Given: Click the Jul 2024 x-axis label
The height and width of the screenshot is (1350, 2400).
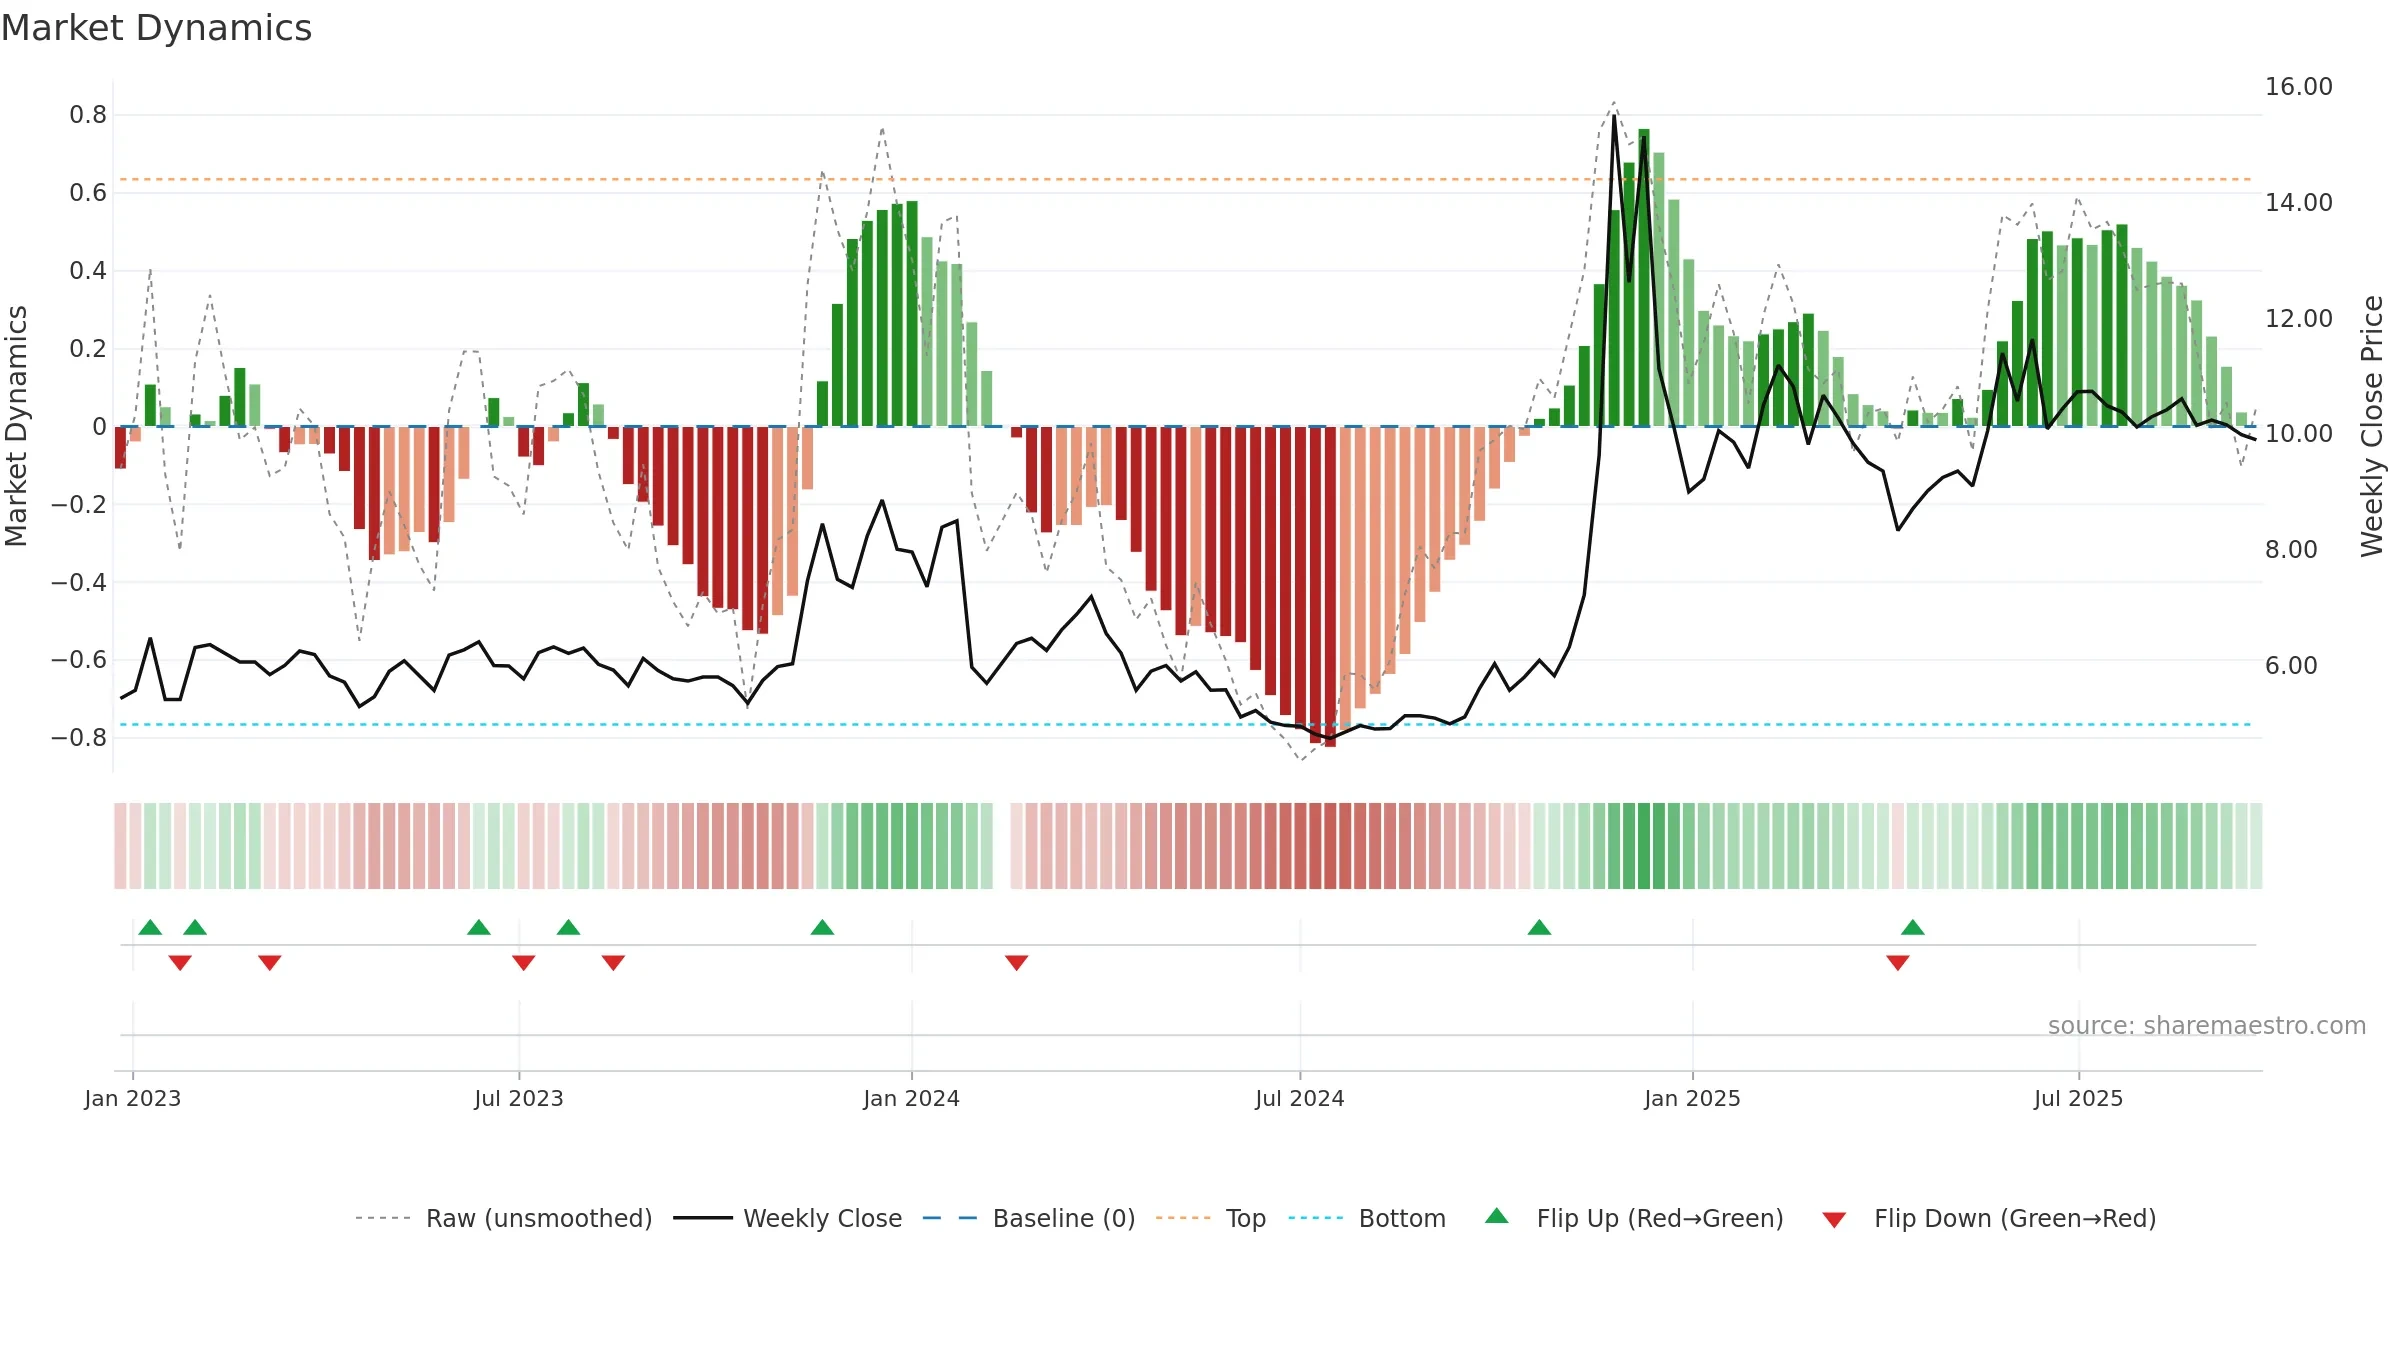Looking at the screenshot, I should (x=1300, y=1098).
